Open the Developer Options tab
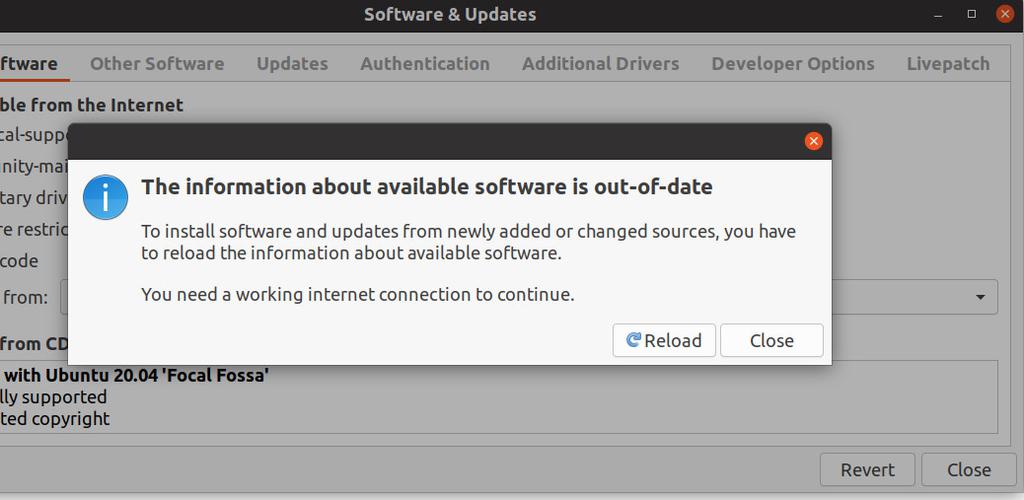Image resolution: width=1024 pixels, height=500 pixels. coord(793,63)
